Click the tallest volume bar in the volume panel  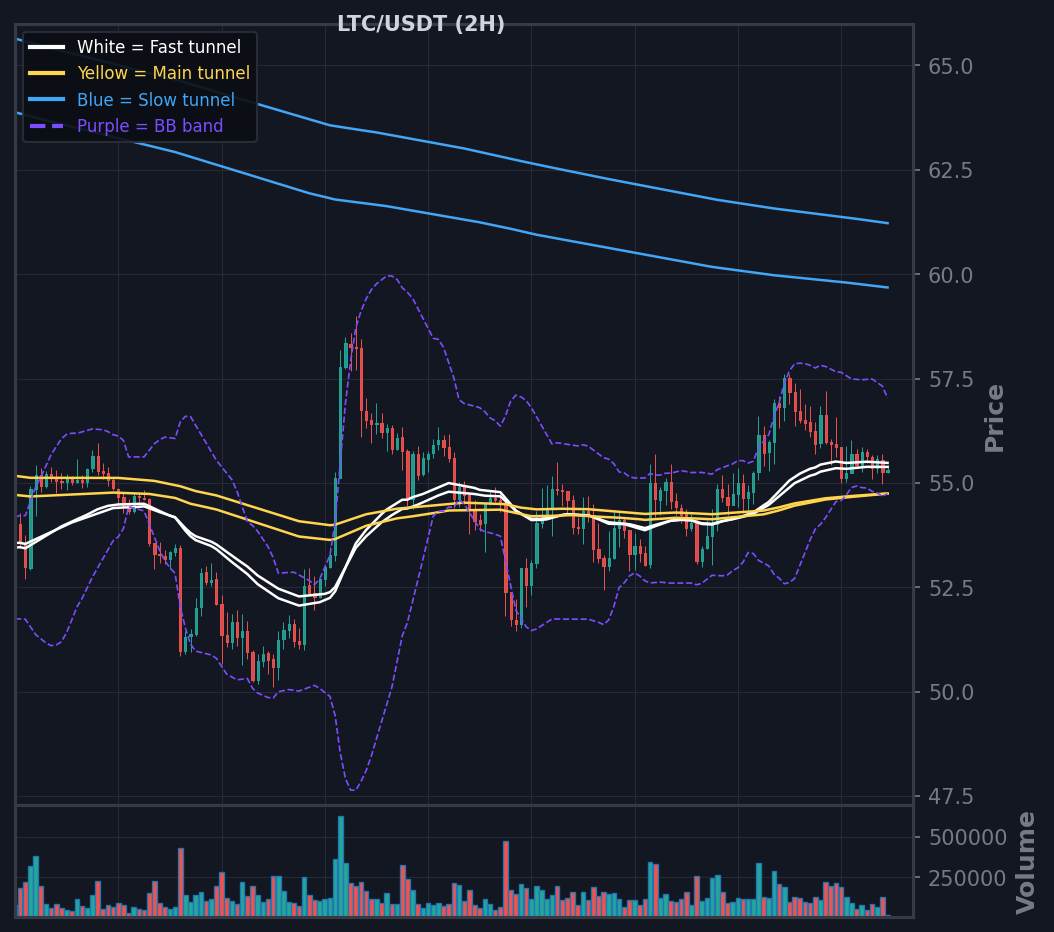point(341,866)
